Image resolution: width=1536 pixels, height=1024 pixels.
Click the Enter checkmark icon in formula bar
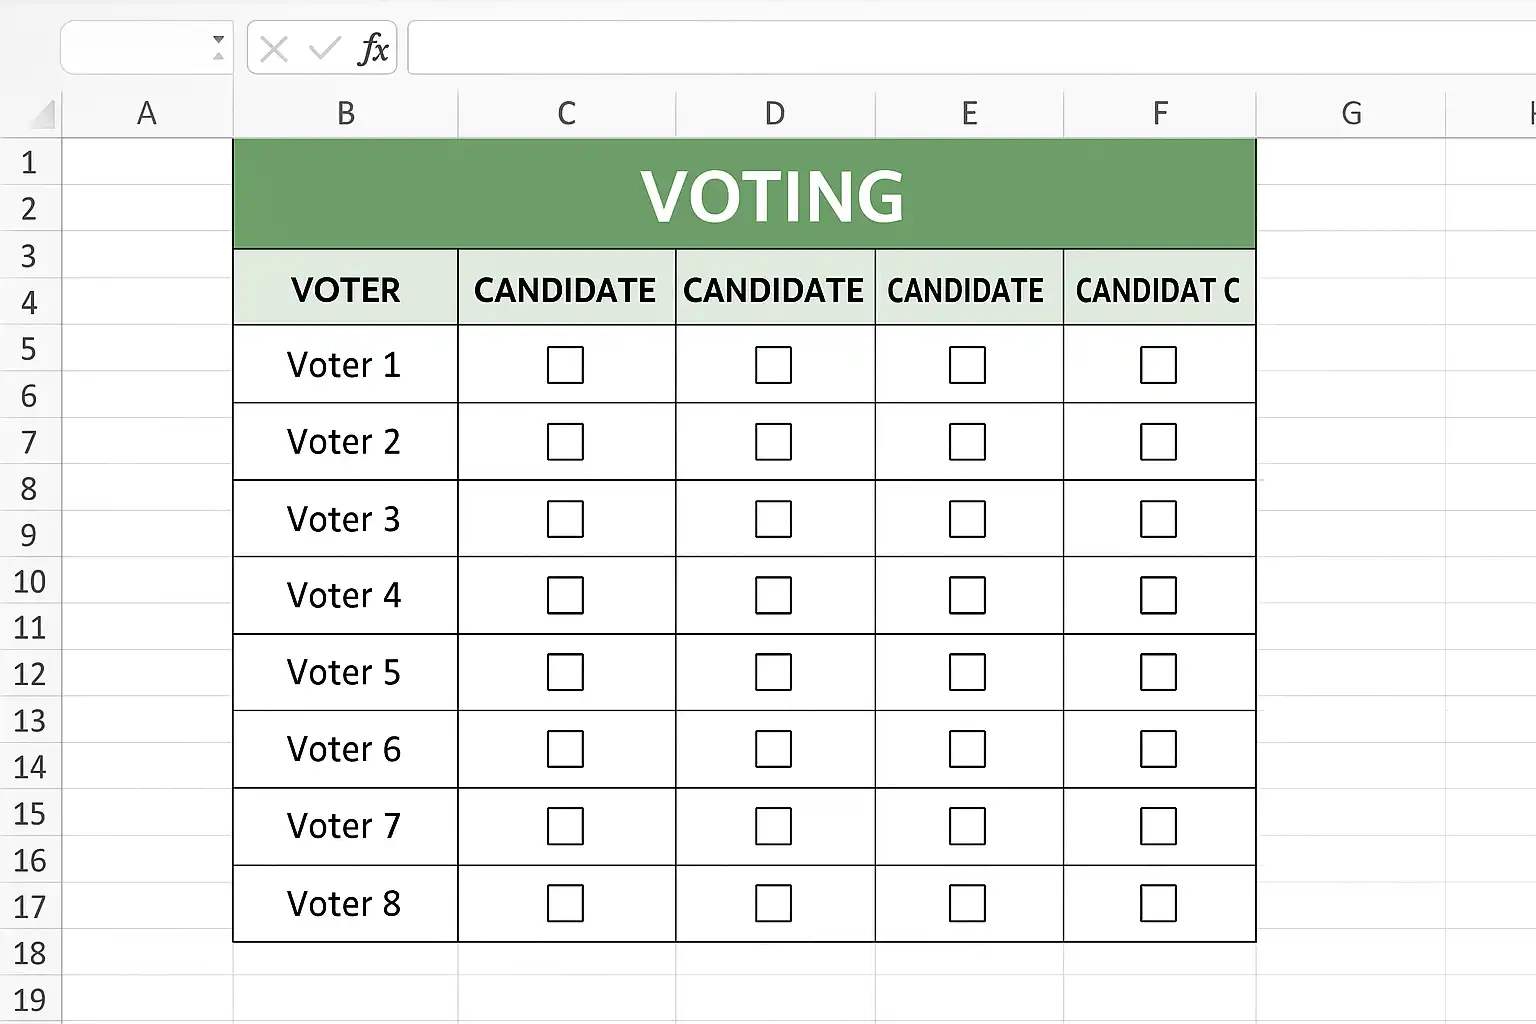[x=324, y=48]
